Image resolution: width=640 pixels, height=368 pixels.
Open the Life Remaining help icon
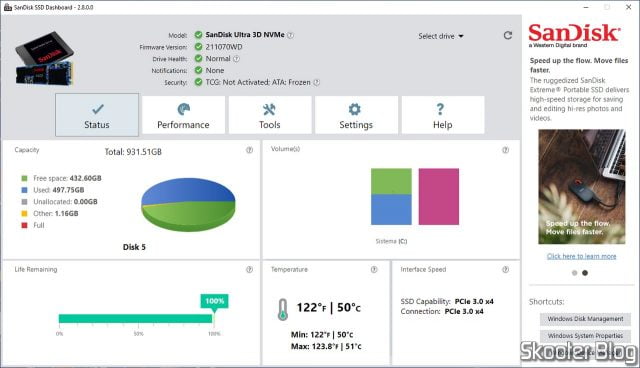(x=249, y=269)
